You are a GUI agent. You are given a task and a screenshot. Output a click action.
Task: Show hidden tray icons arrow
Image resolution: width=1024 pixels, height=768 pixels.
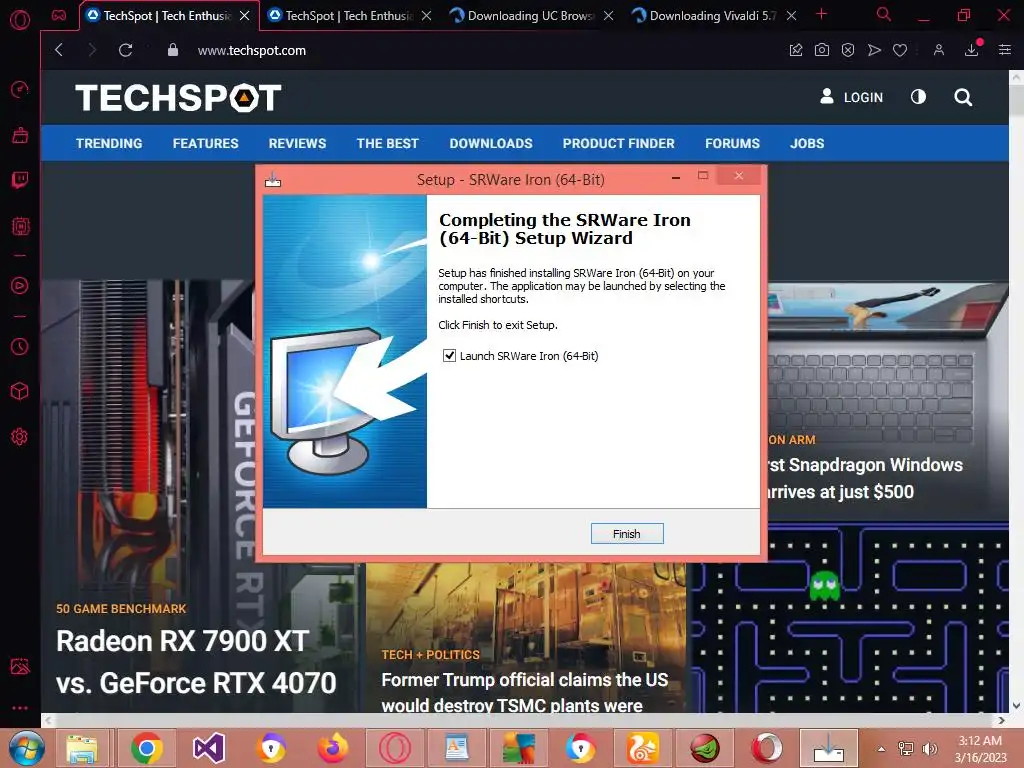(x=881, y=748)
